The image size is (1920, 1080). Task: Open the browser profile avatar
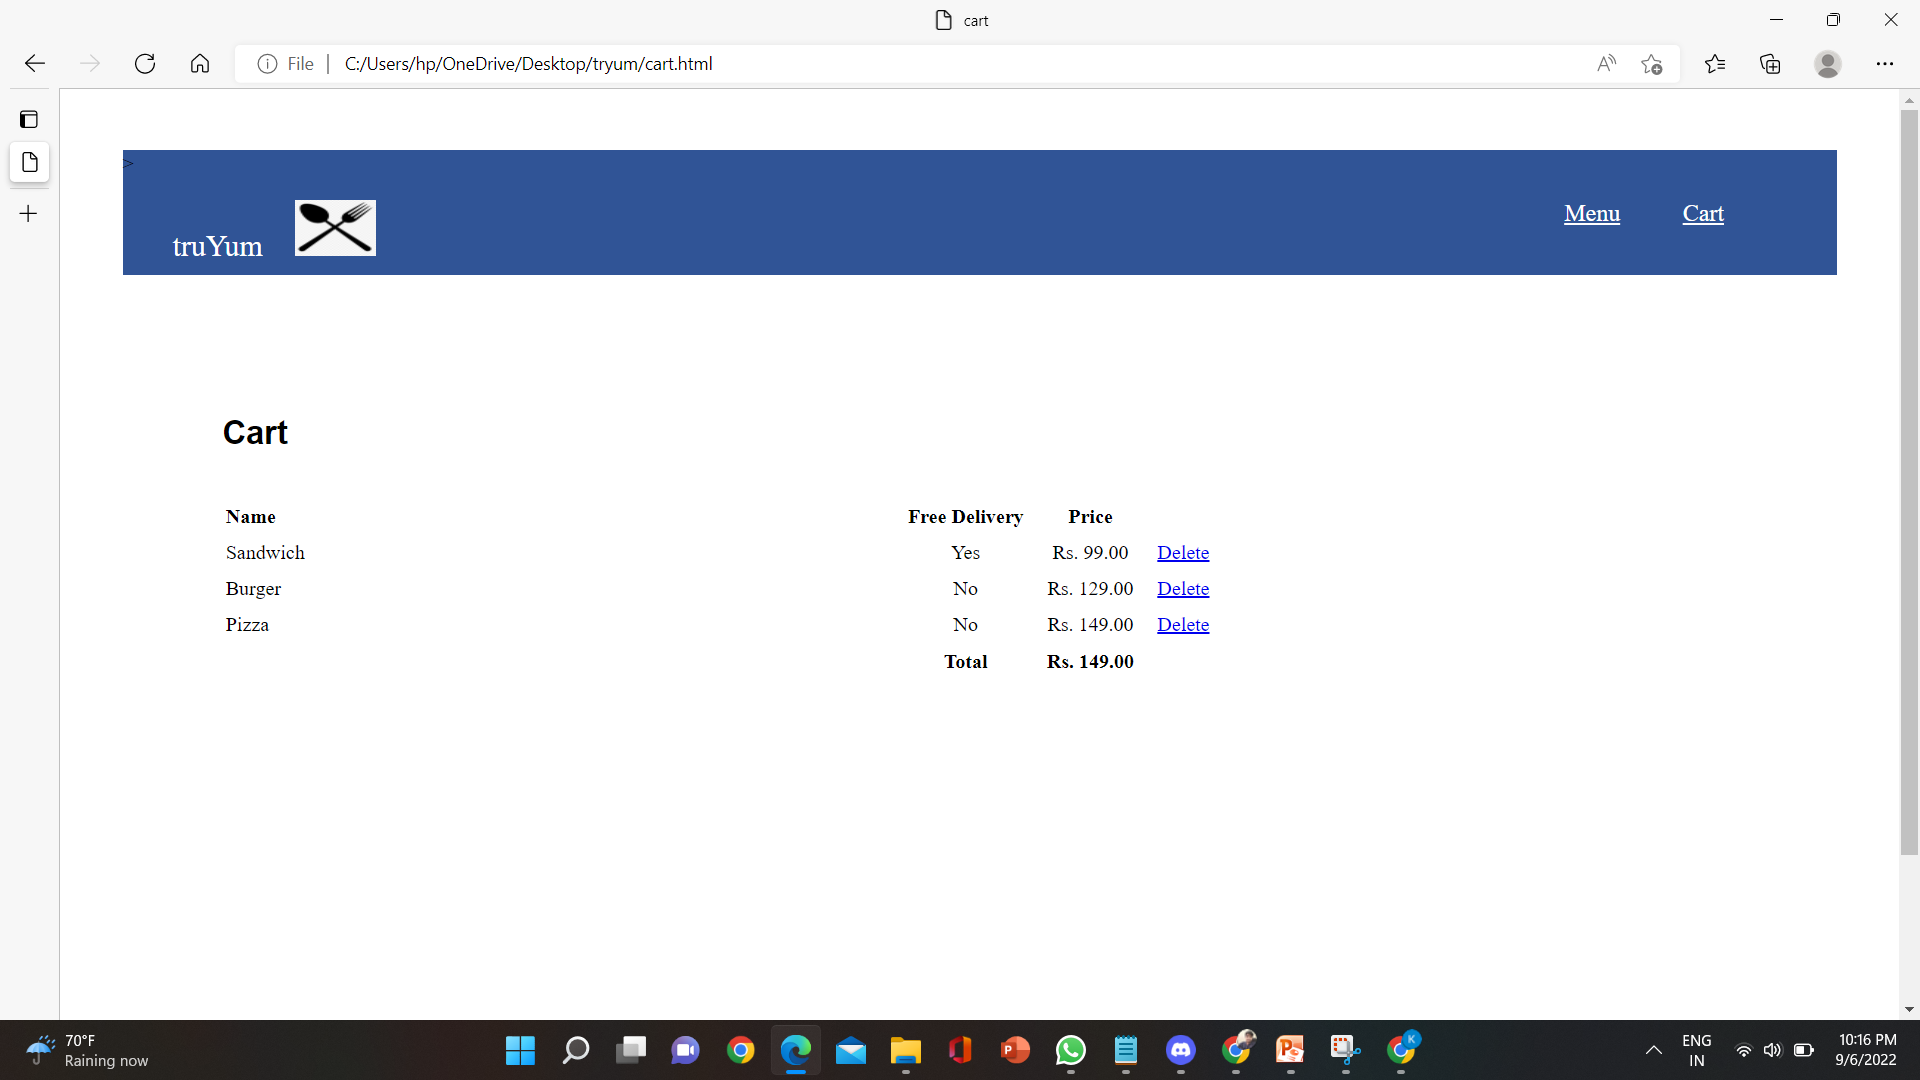(x=1827, y=64)
